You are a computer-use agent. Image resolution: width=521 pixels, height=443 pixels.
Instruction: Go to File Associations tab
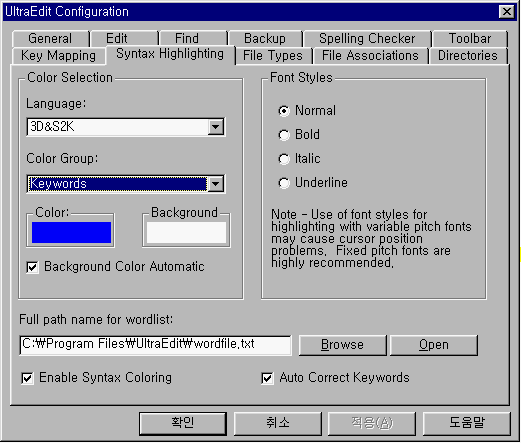[370, 56]
